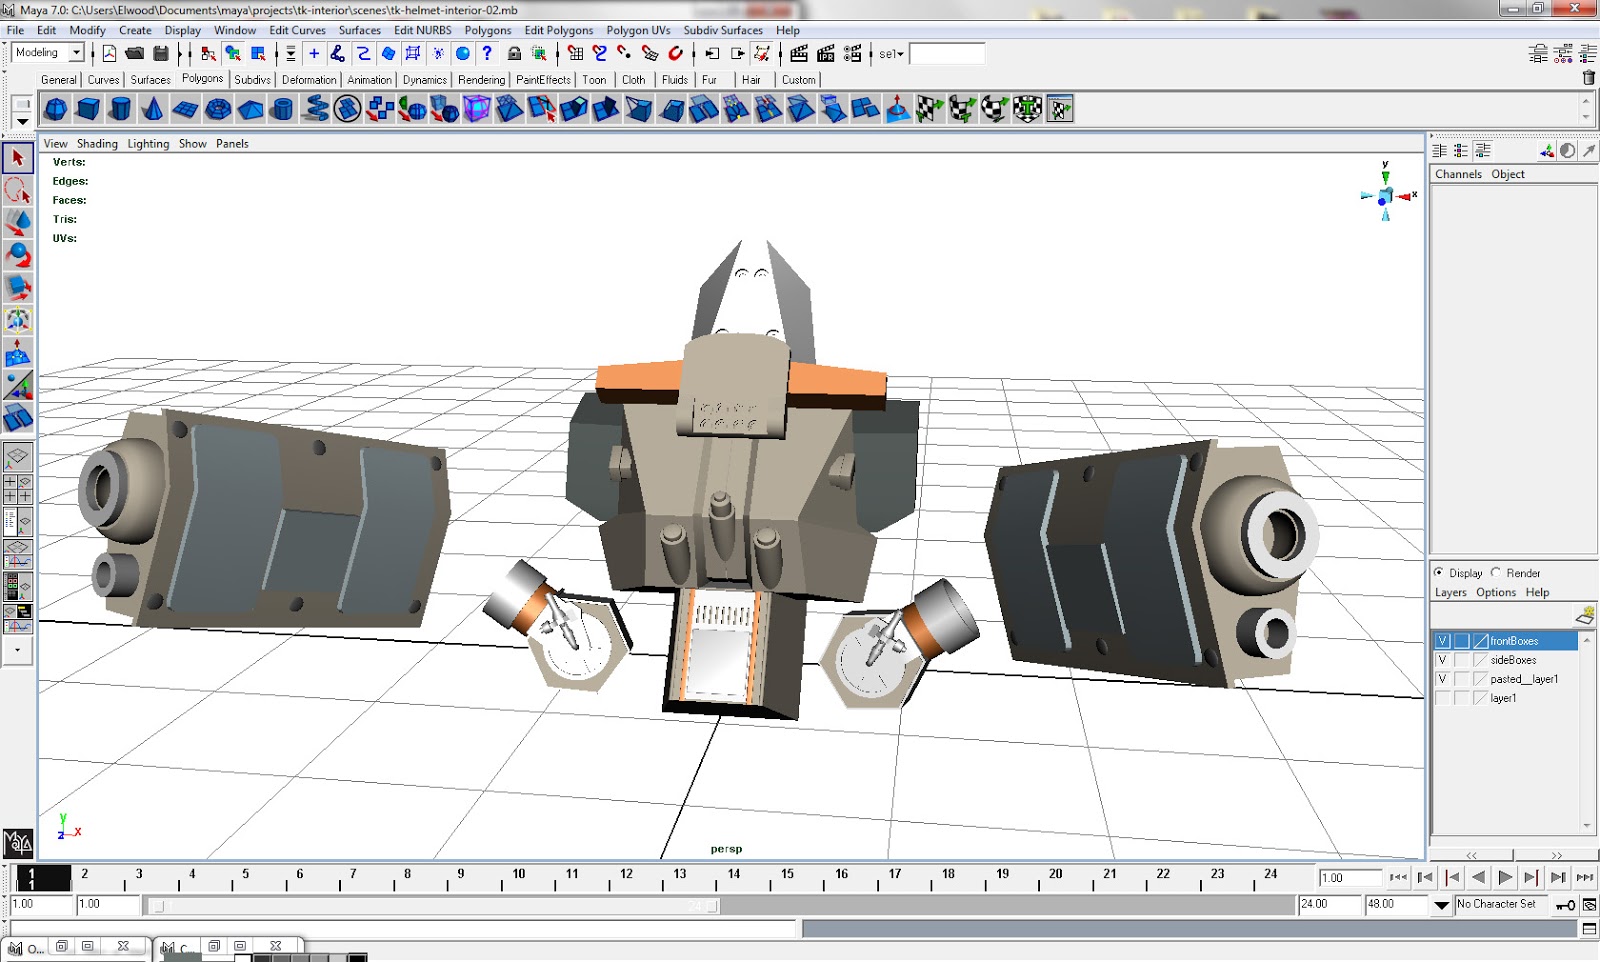Switch to single perspective view layout
Viewport: 1600px width, 962px height.
[x=18, y=457]
